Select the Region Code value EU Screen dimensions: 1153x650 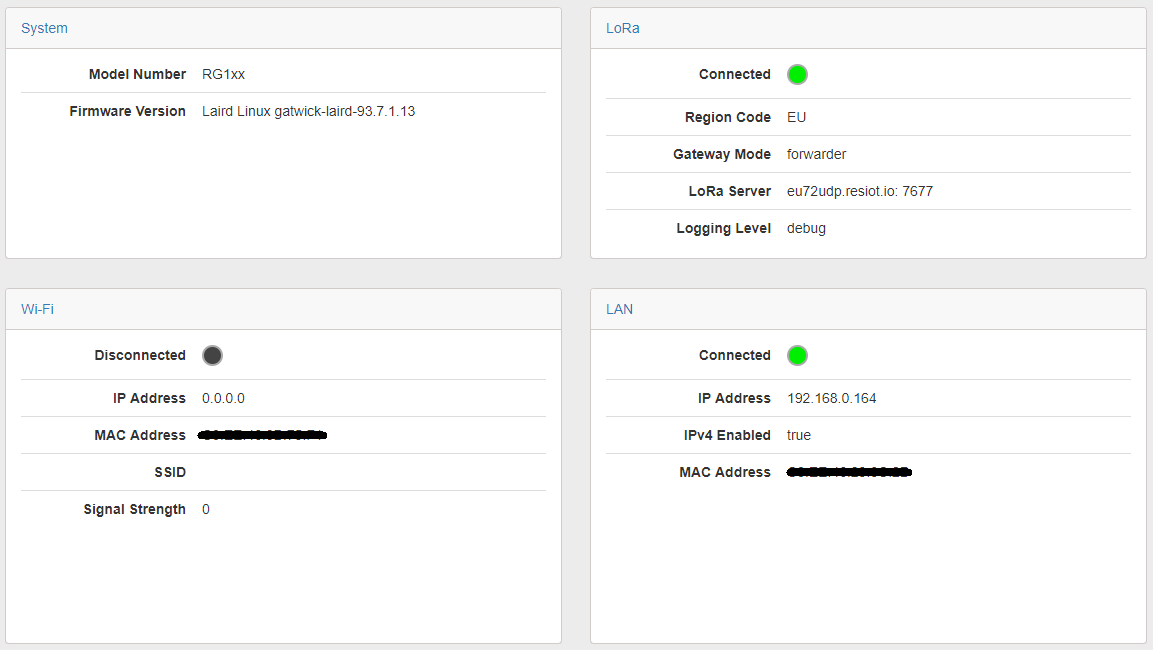click(x=796, y=117)
